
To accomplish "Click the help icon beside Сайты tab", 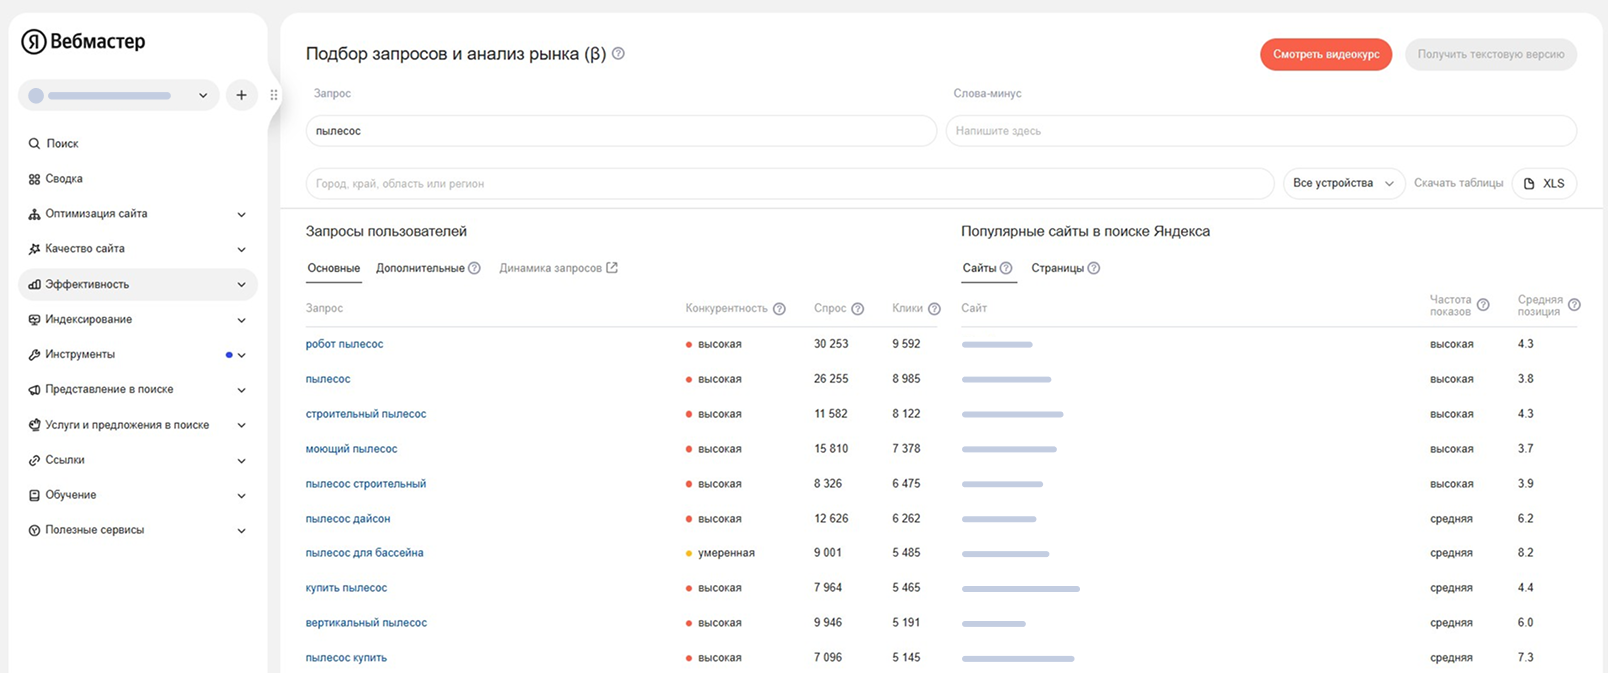I will (x=1006, y=268).
